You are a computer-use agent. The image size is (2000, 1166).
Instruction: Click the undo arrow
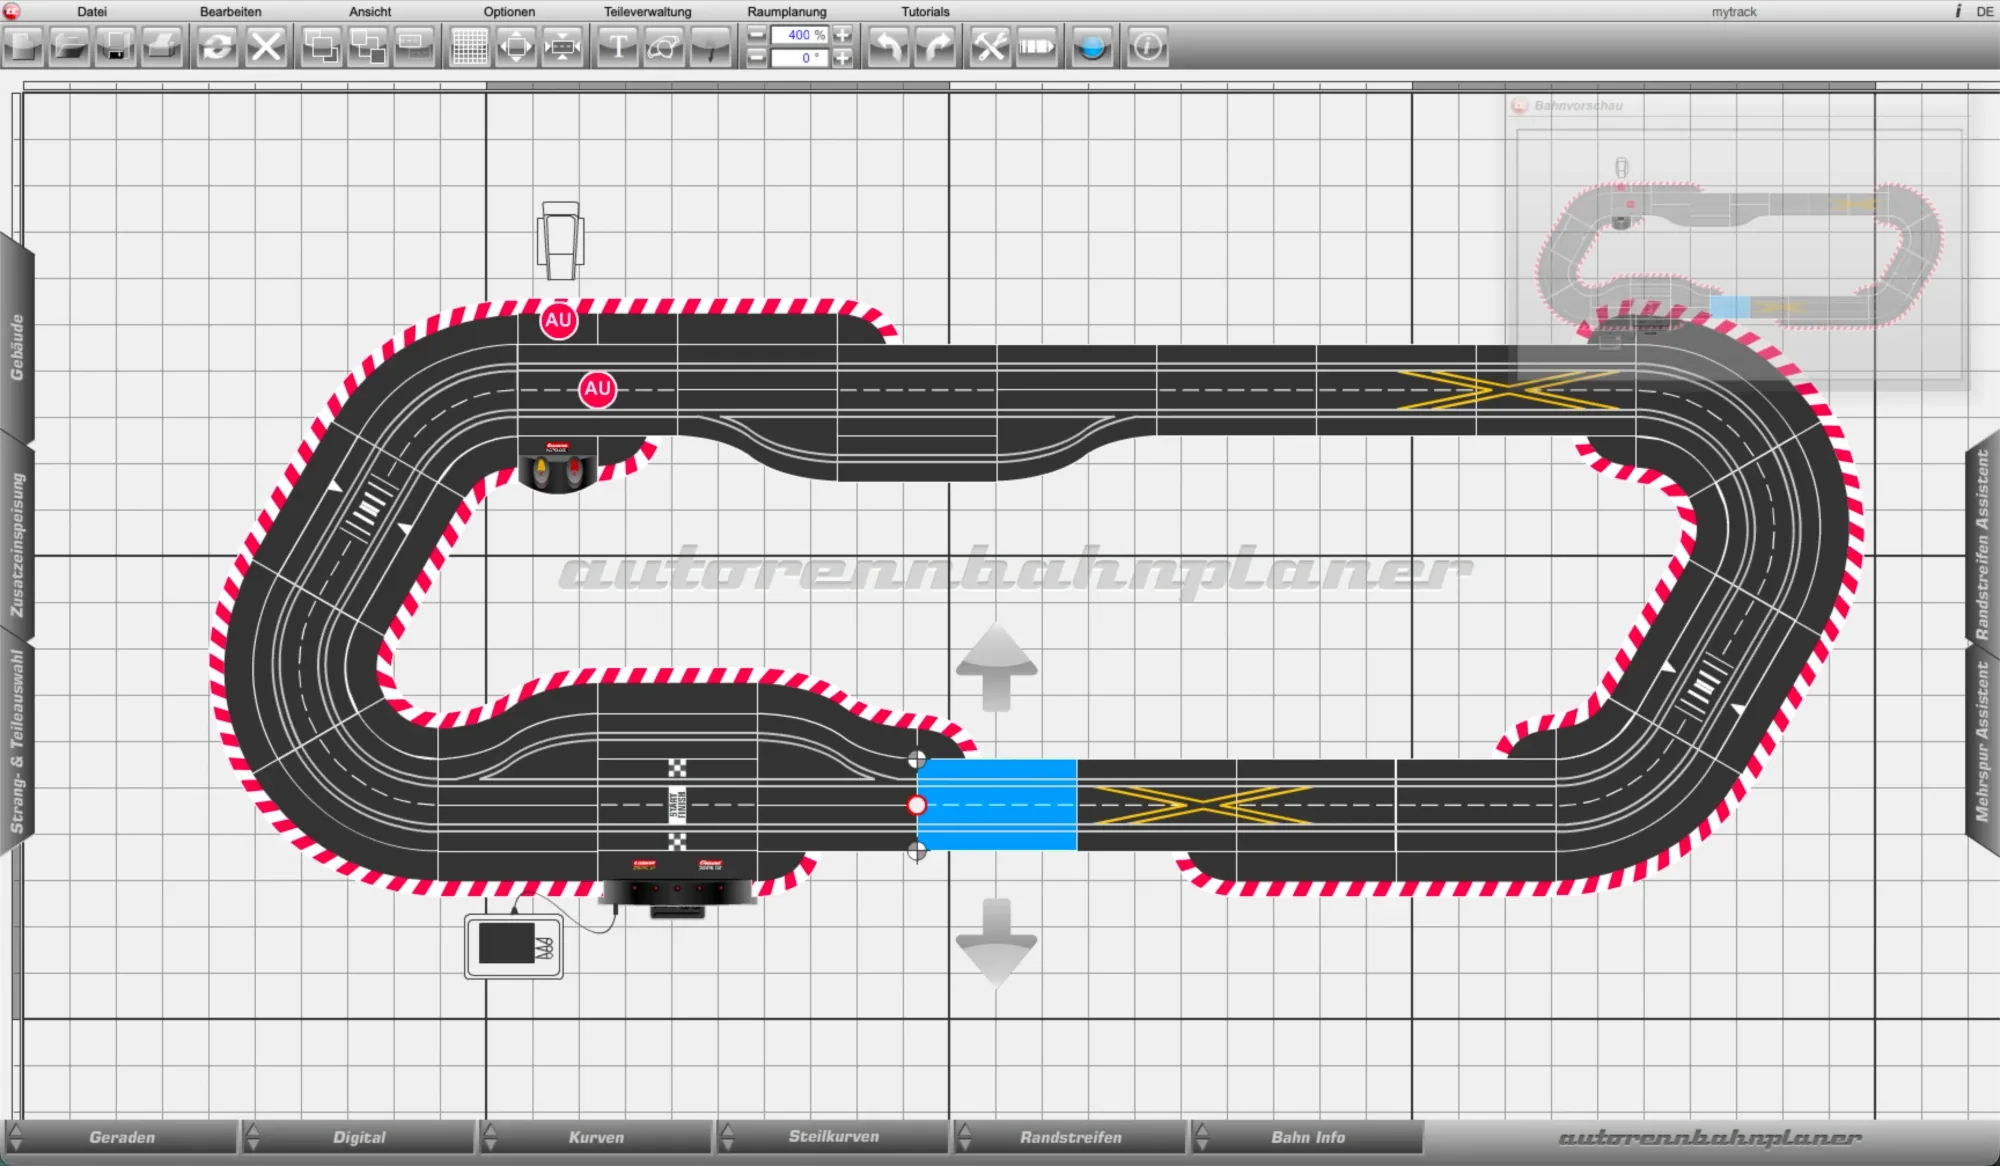coord(888,47)
